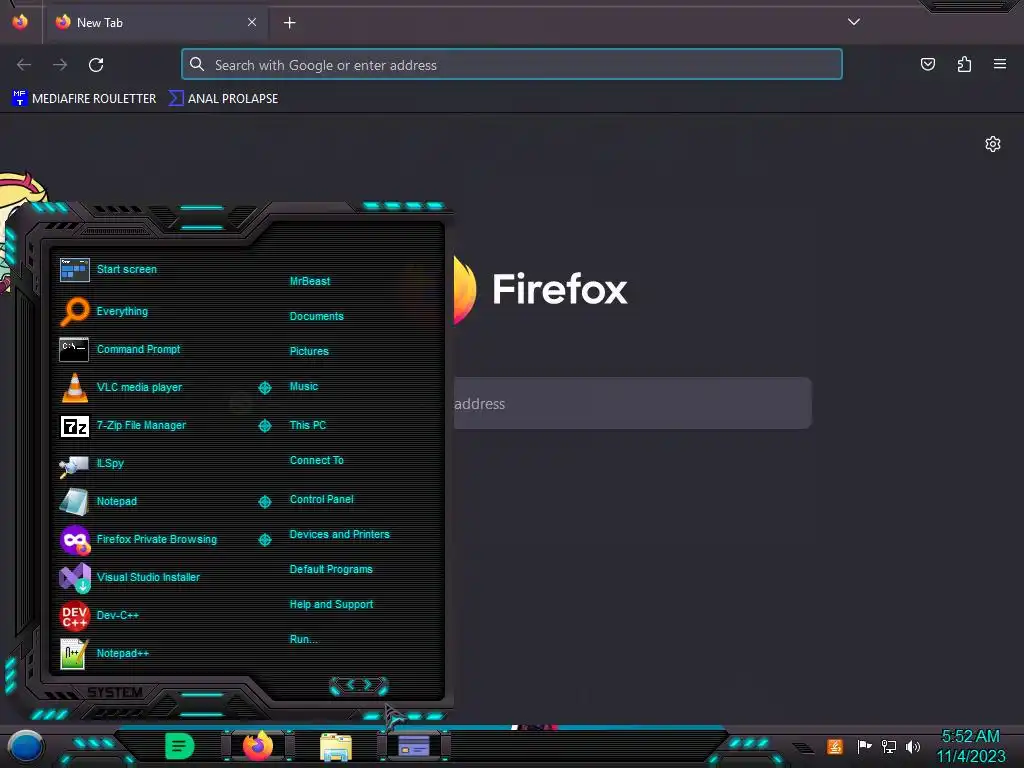Expand Firefox Private Browsing jump list arrow
1024x768 pixels.
[264, 539]
